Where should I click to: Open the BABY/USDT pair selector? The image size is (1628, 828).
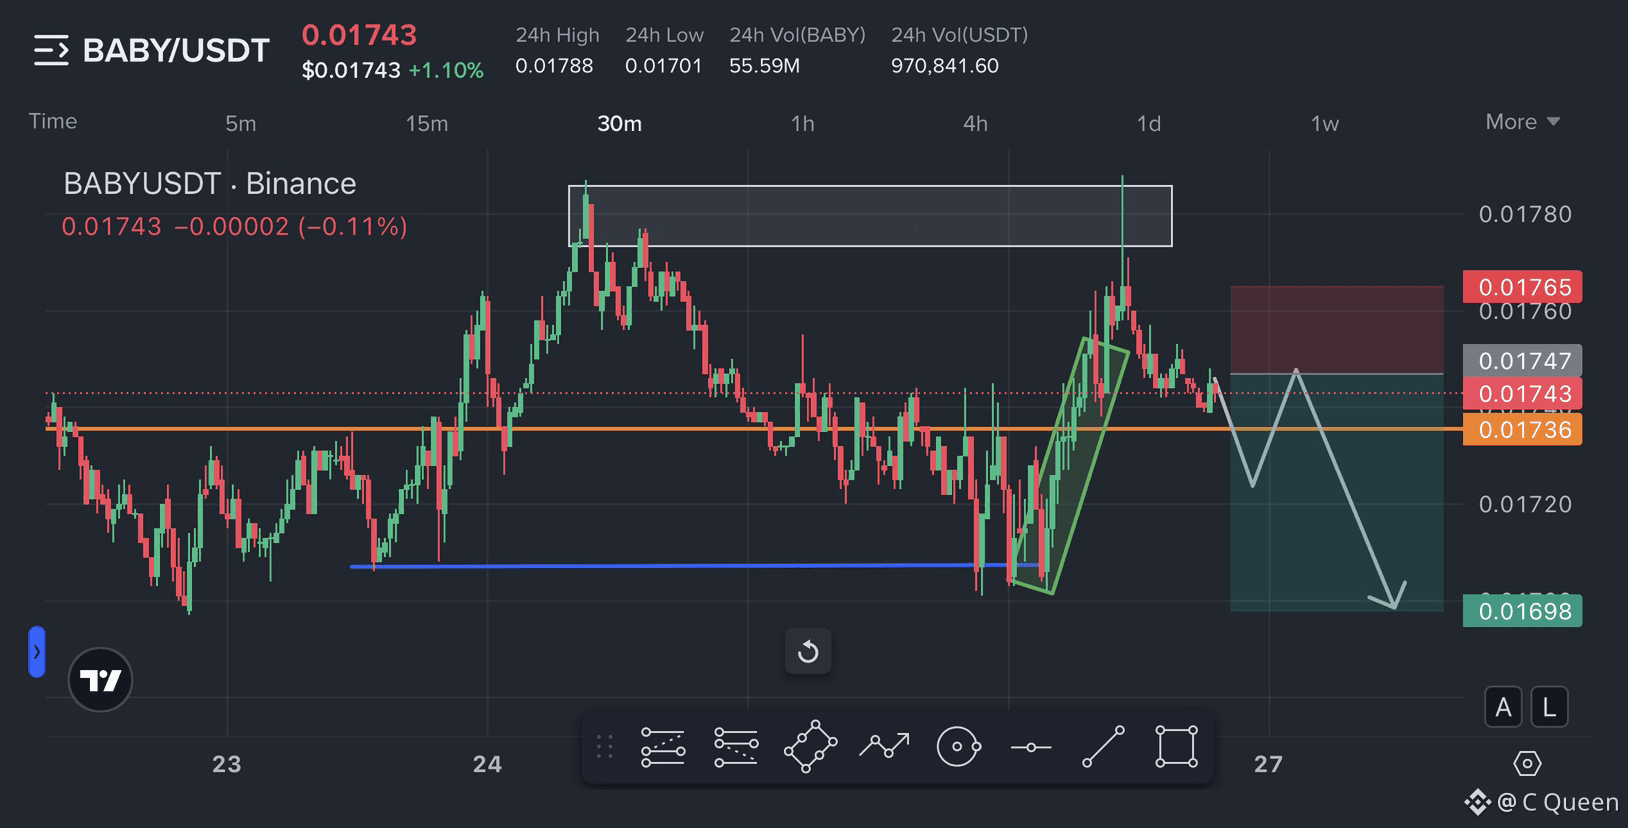[176, 50]
